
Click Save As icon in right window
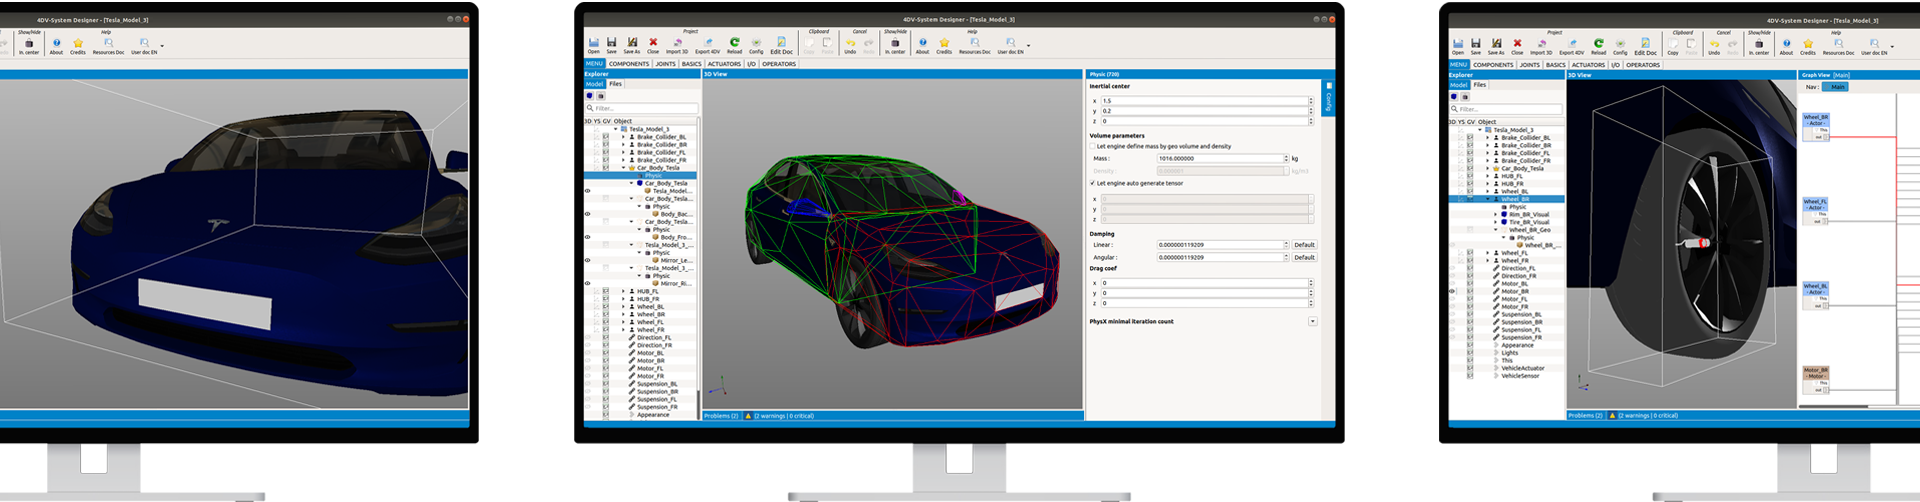tap(1496, 44)
